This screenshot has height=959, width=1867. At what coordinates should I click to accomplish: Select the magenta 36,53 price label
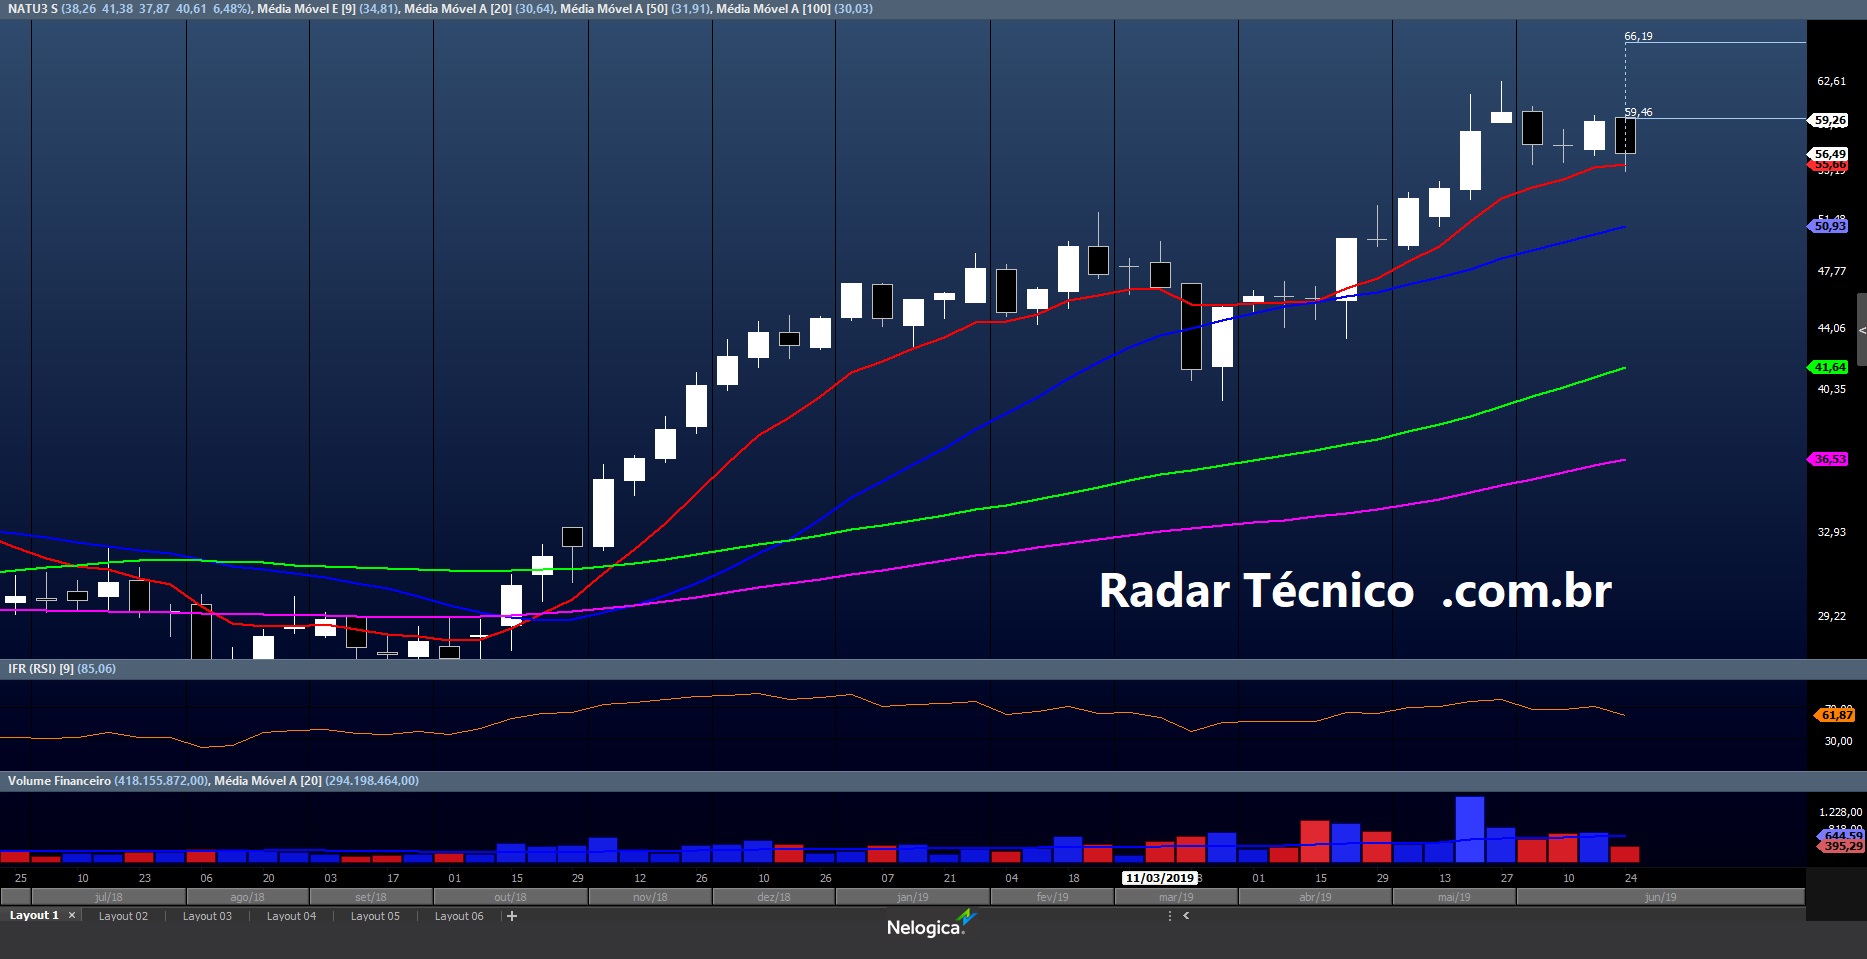pos(1830,459)
